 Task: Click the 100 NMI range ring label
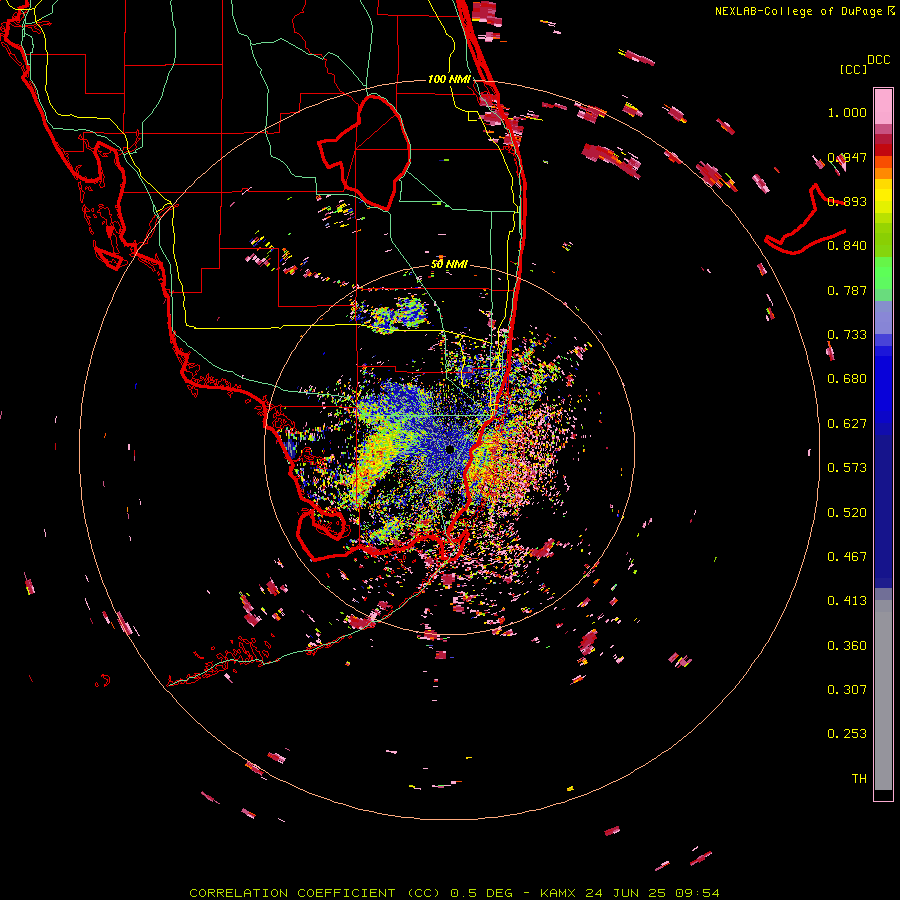point(449,79)
